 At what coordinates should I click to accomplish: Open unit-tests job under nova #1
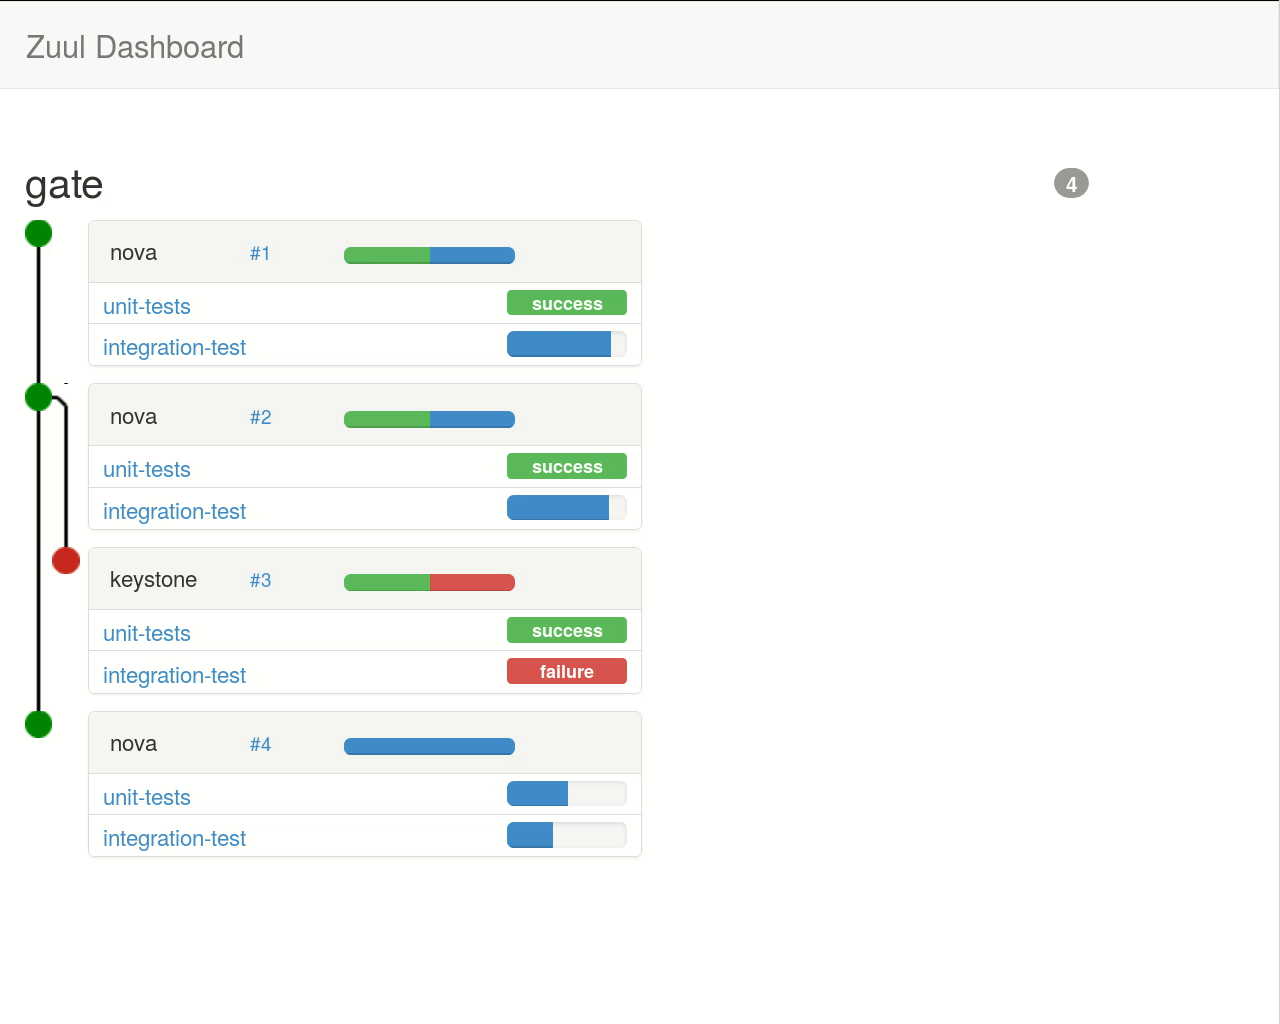click(x=147, y=307)
